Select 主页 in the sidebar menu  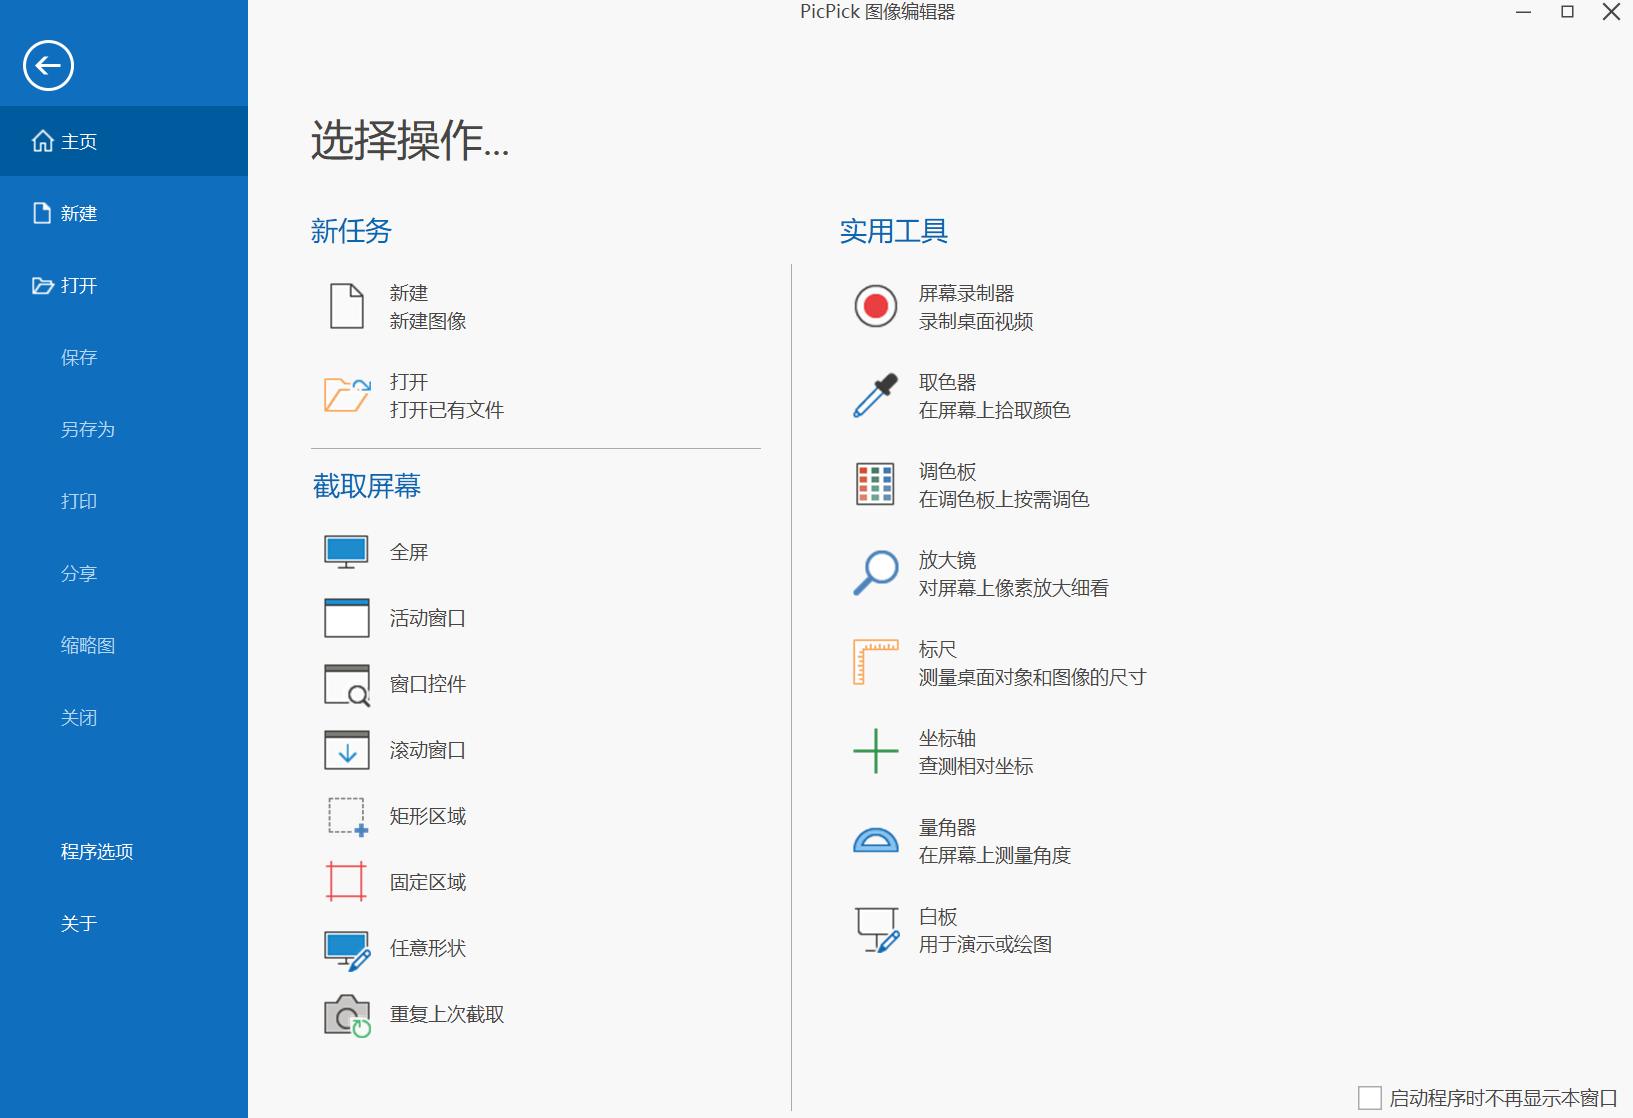pyautogui.click(x=124, y=141)
